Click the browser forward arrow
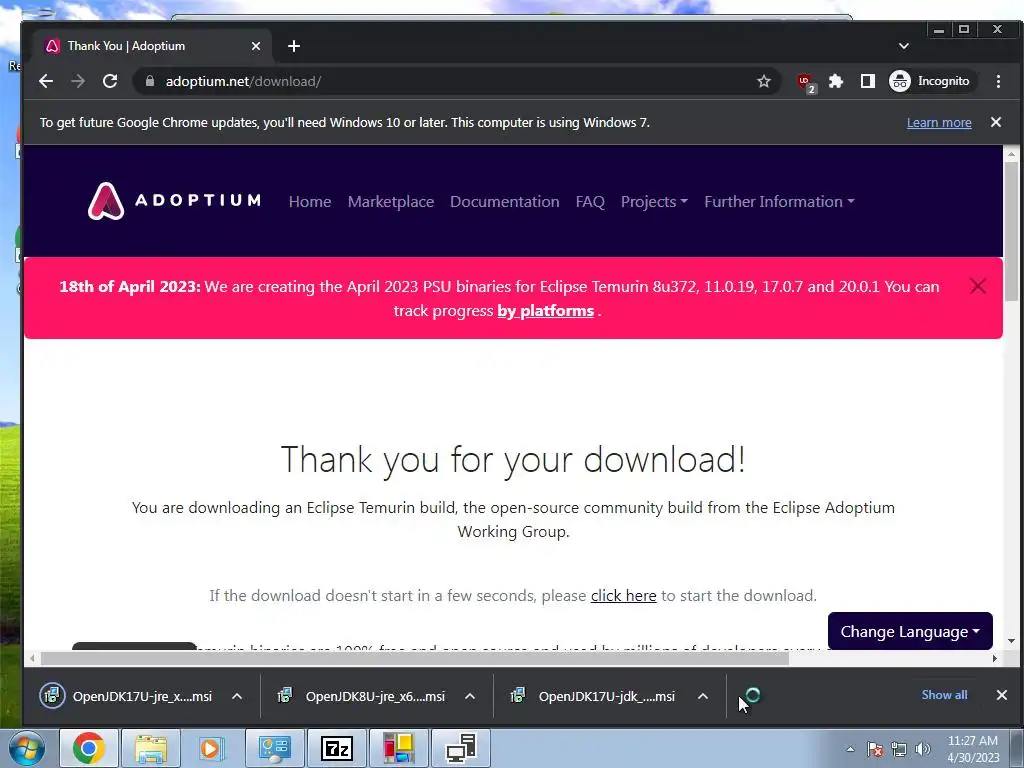Image resolution: width=1024 pixels, height=768 pixels. tap(78, 81)
